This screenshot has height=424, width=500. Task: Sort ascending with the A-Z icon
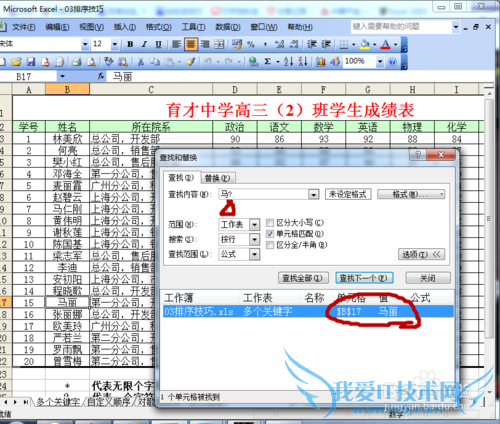pyautogui.click(x=288, y=62)
